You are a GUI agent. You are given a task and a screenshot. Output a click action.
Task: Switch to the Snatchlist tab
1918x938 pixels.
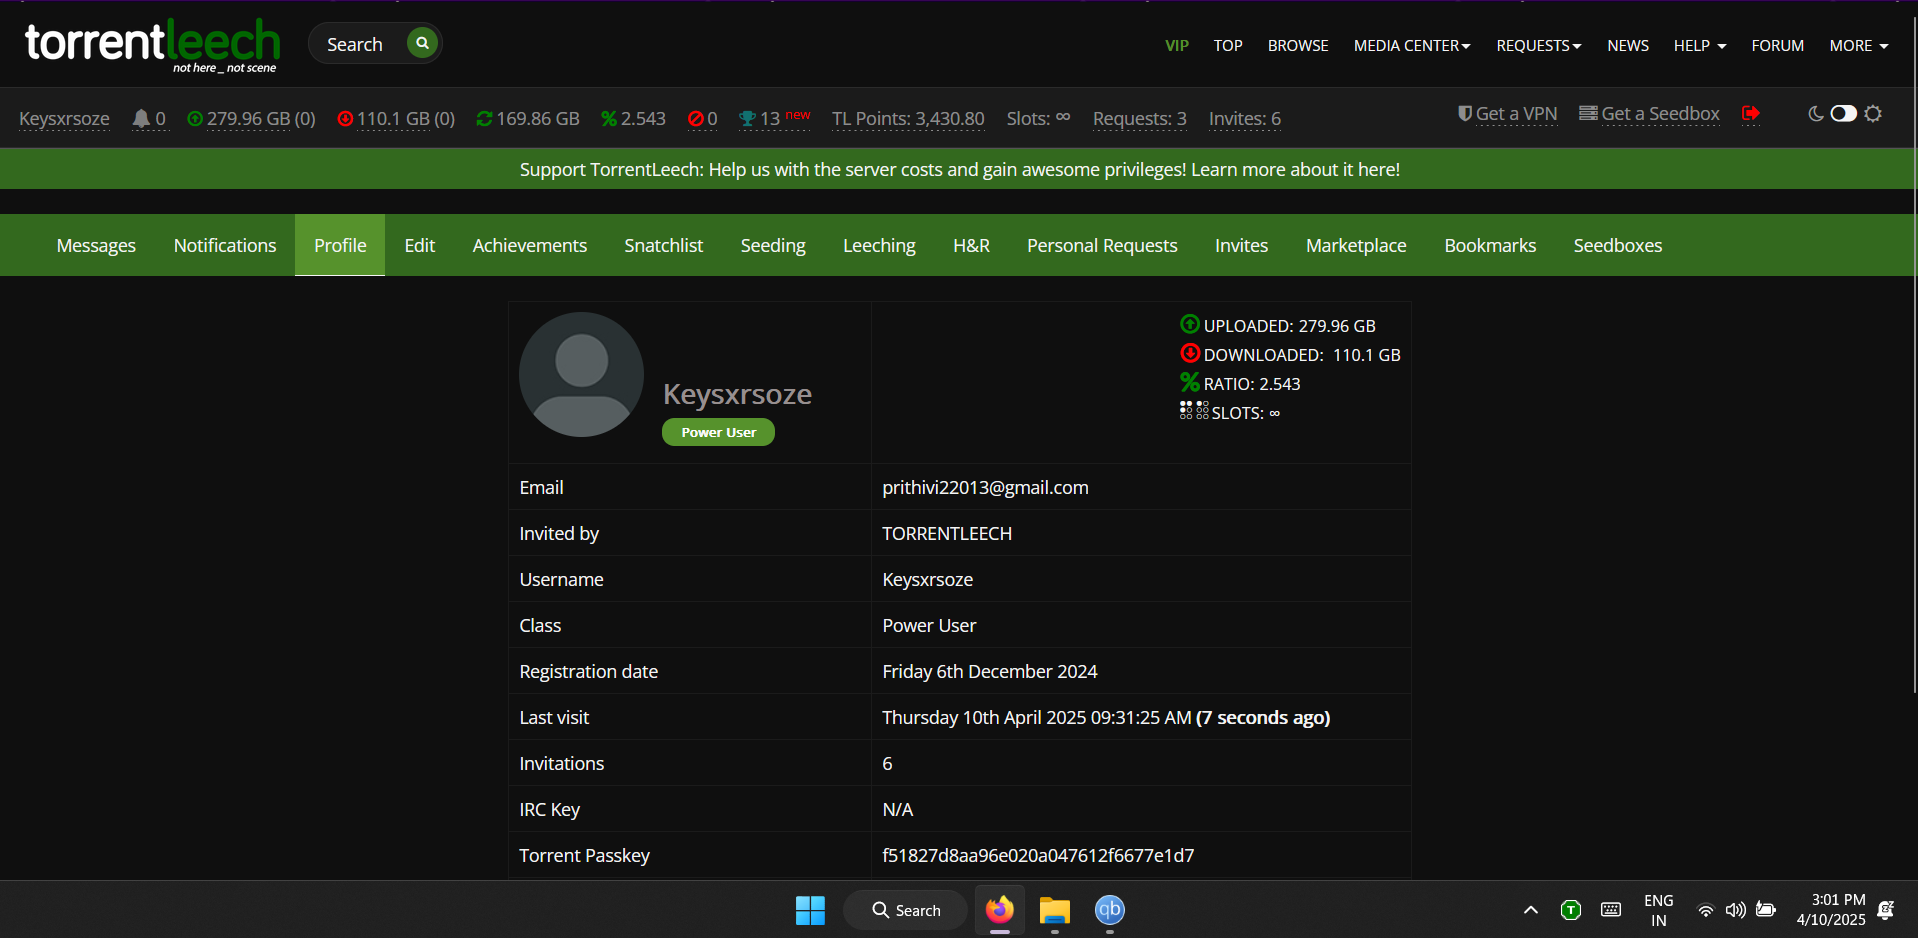[x=663, y=246]
